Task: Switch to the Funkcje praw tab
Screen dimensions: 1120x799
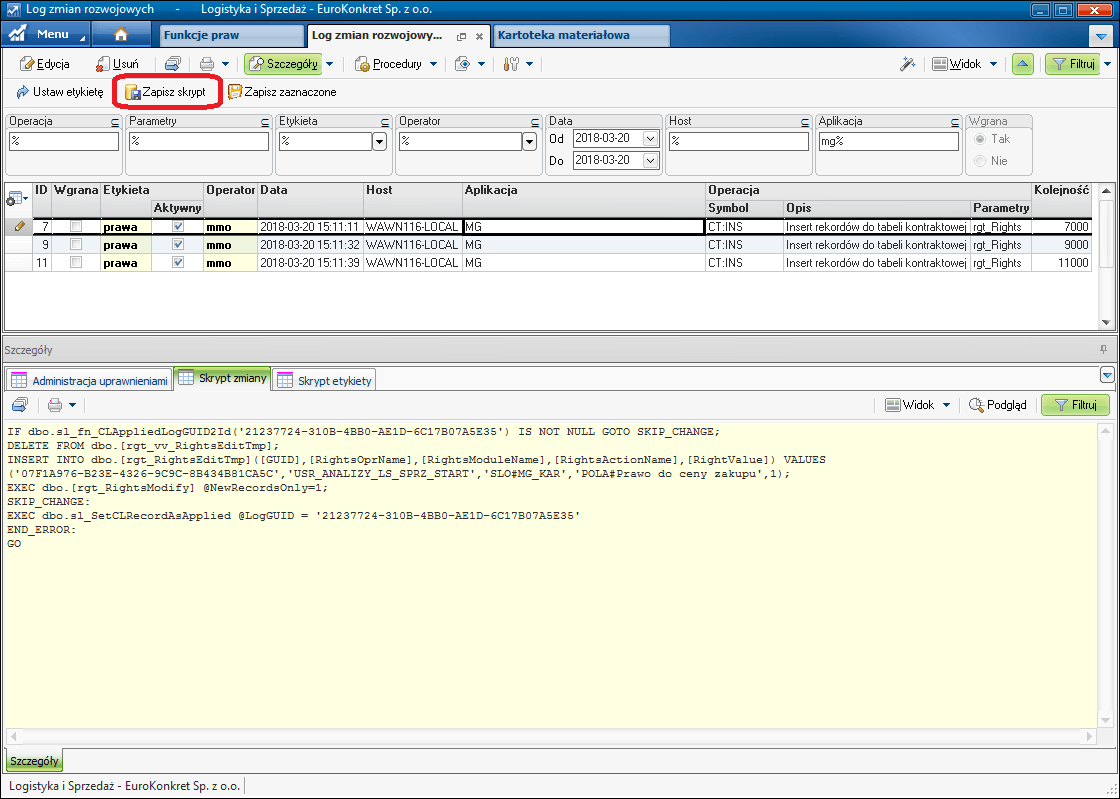Action: click(233, 35)
